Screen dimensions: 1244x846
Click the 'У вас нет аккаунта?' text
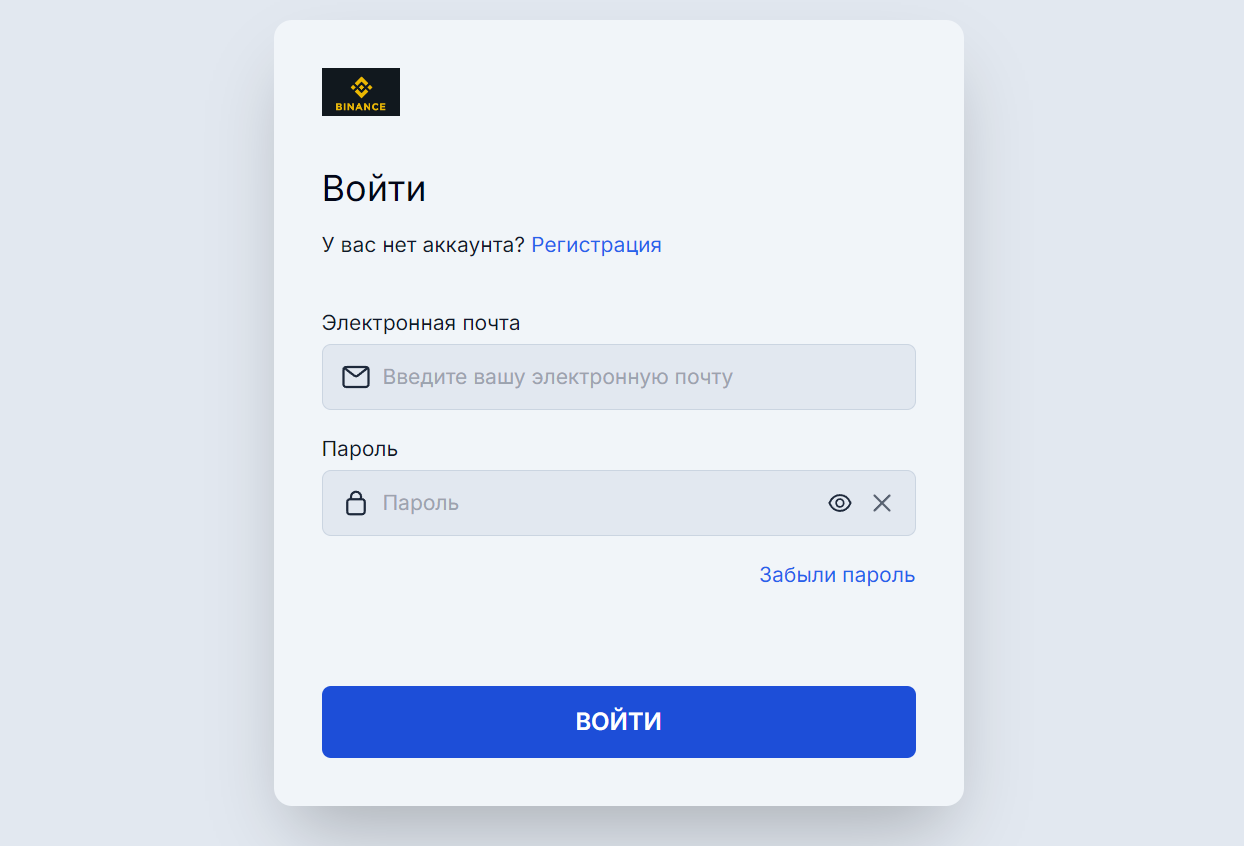point(423,245)
